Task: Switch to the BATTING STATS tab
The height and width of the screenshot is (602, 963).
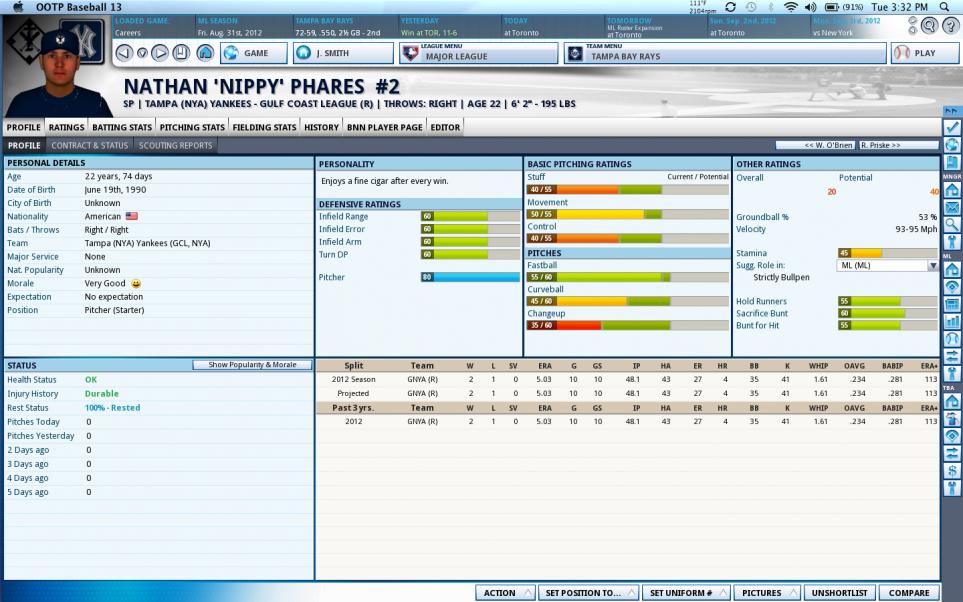Action: (x=122, y=127)
